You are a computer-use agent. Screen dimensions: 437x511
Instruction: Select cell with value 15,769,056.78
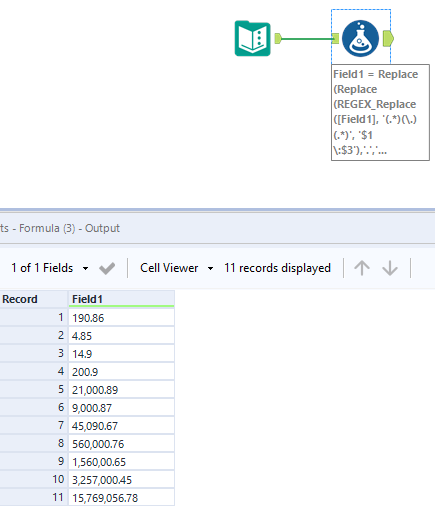121,498
